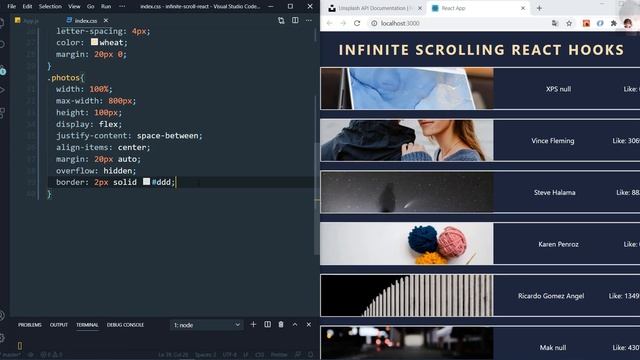Screen dimensions: 640x360
Task: Click the site information icon beside localhost
Action: point(374,23)
